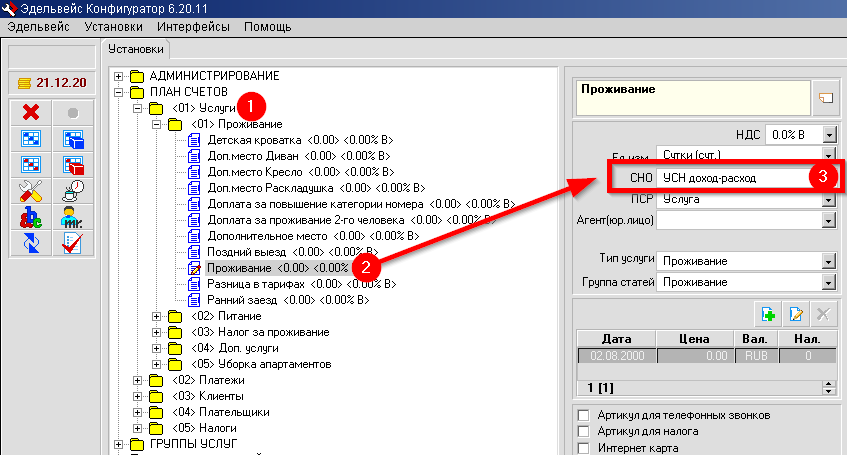Screen dimensions: 847x455
Task: Click the red X icon in left toolbar
Action: click(x=30, y=113)
